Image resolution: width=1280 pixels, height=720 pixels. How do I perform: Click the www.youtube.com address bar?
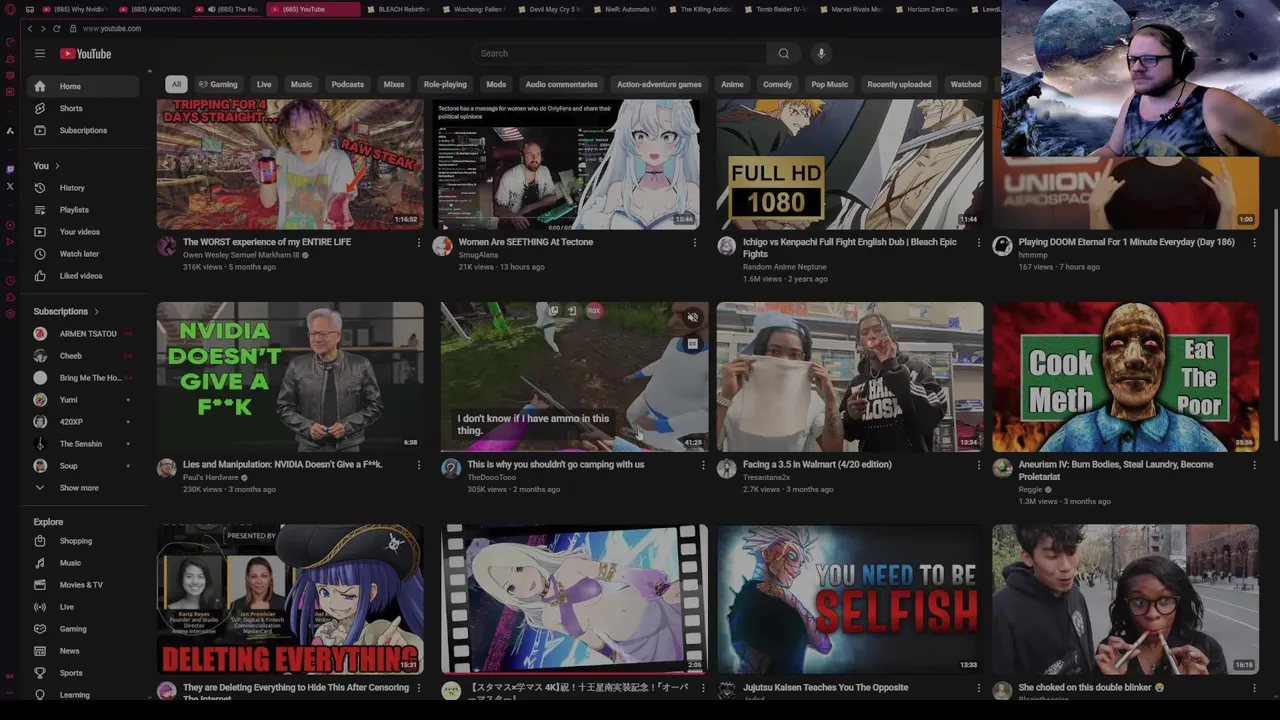tap(112, 29)
